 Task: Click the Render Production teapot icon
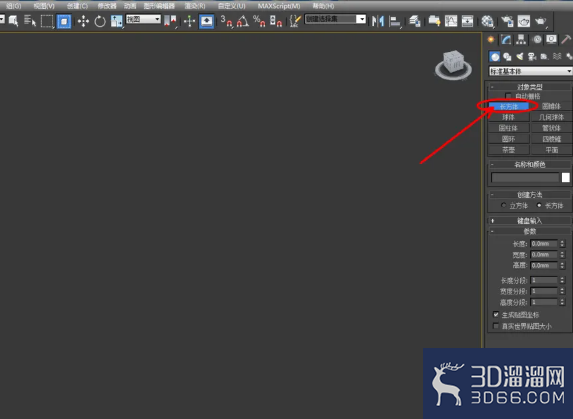coord(540,21)
